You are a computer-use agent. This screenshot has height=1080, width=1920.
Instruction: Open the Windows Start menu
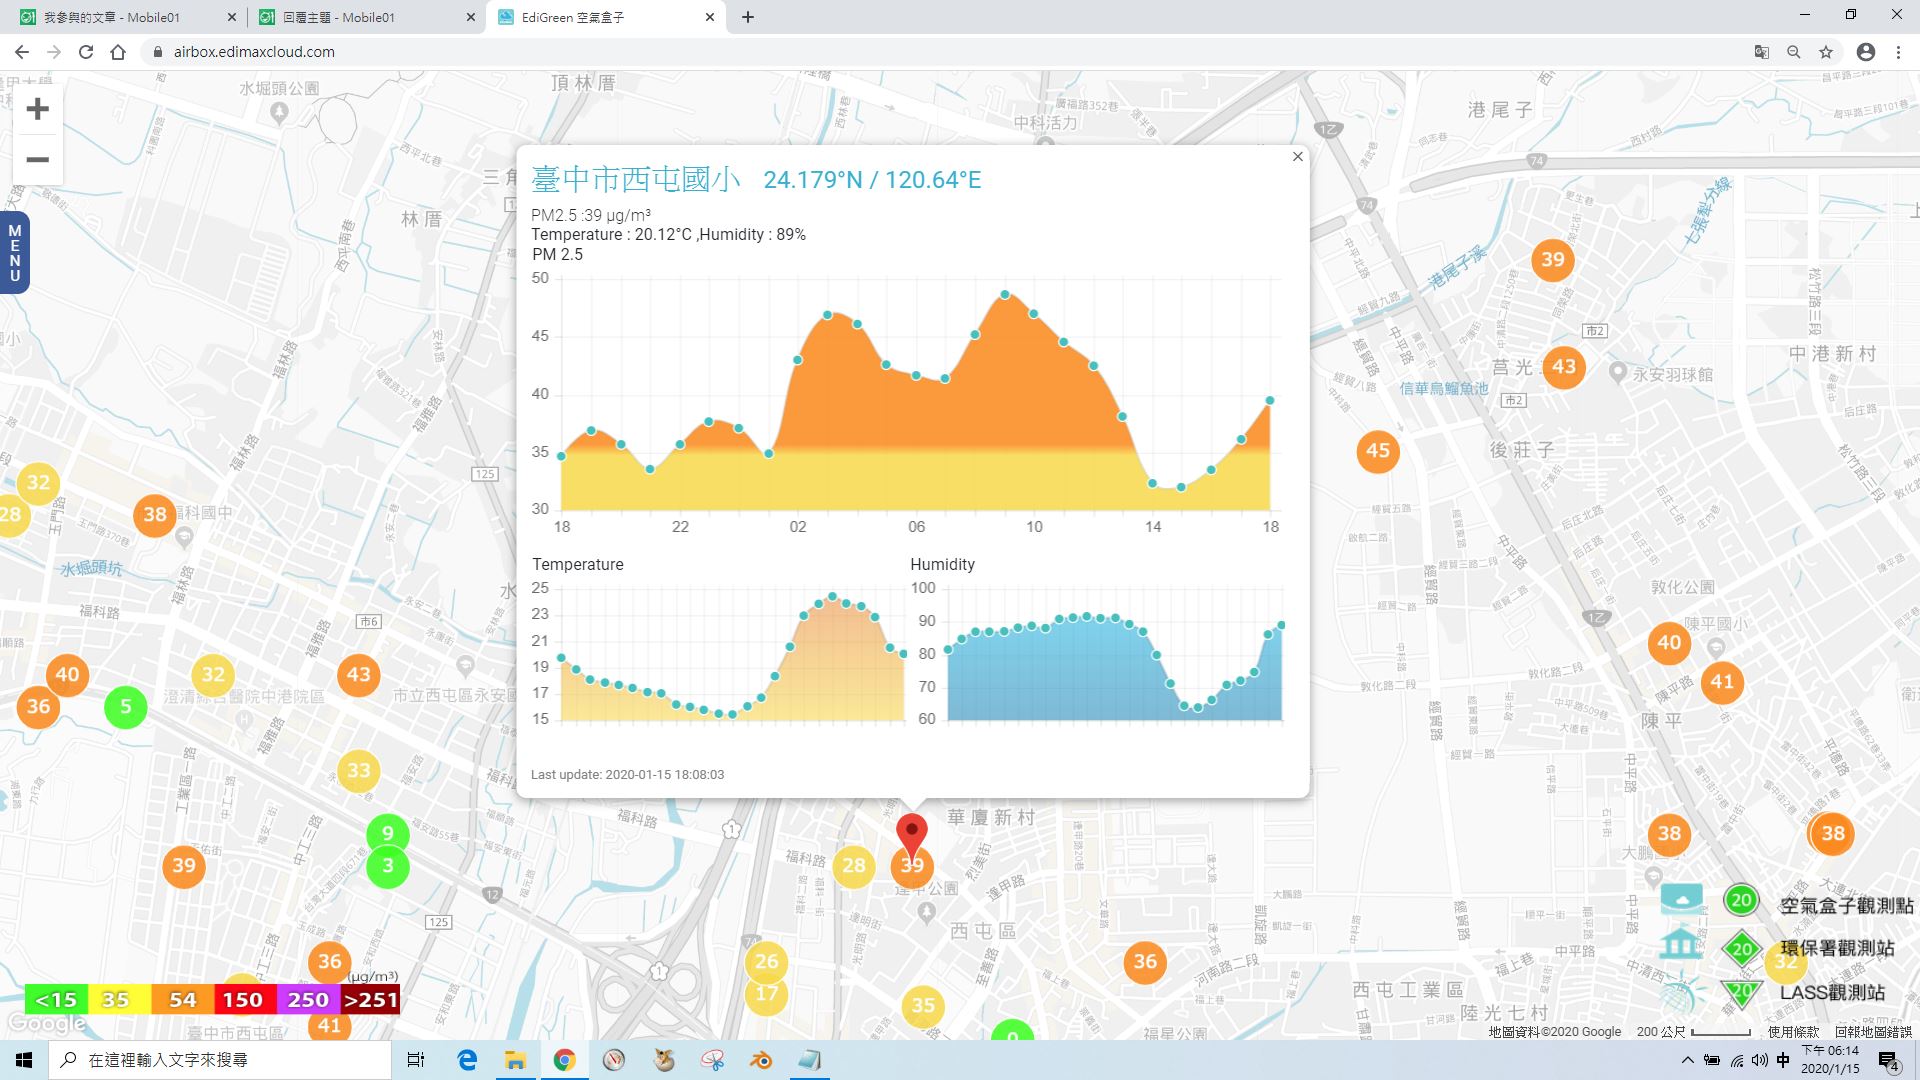pos(24,1060)
